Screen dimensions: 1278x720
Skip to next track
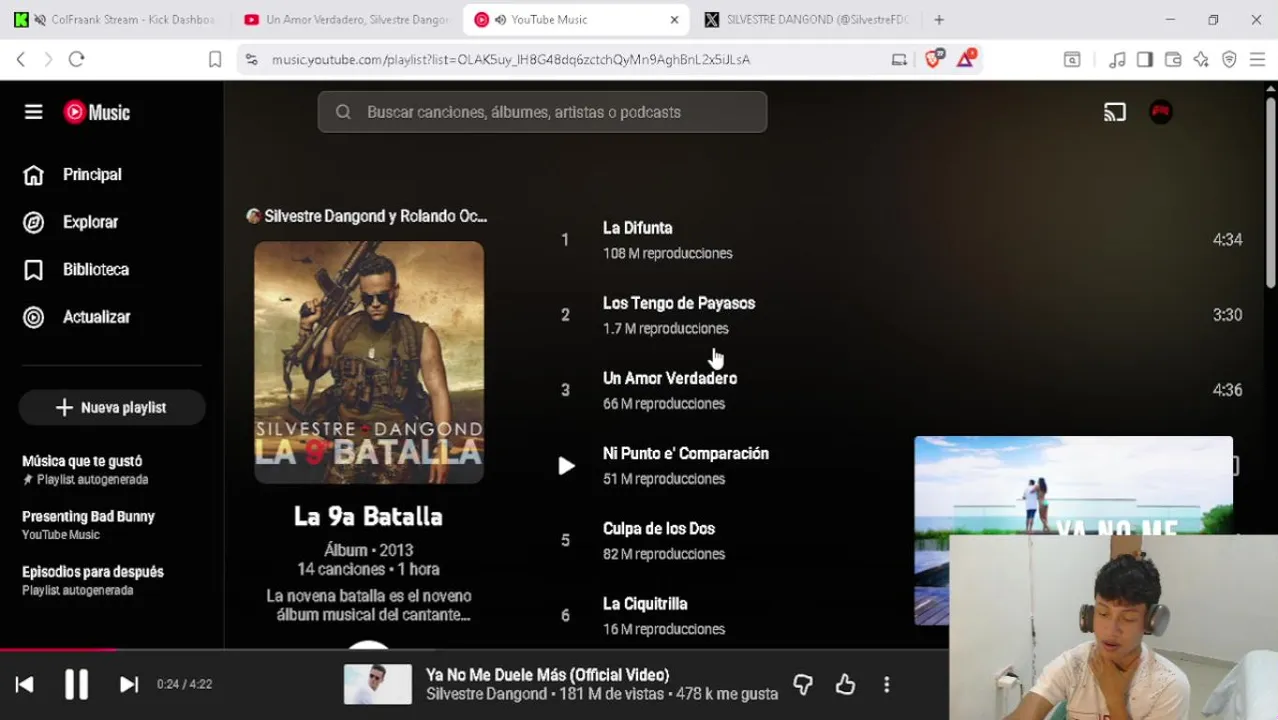[129, 684]
